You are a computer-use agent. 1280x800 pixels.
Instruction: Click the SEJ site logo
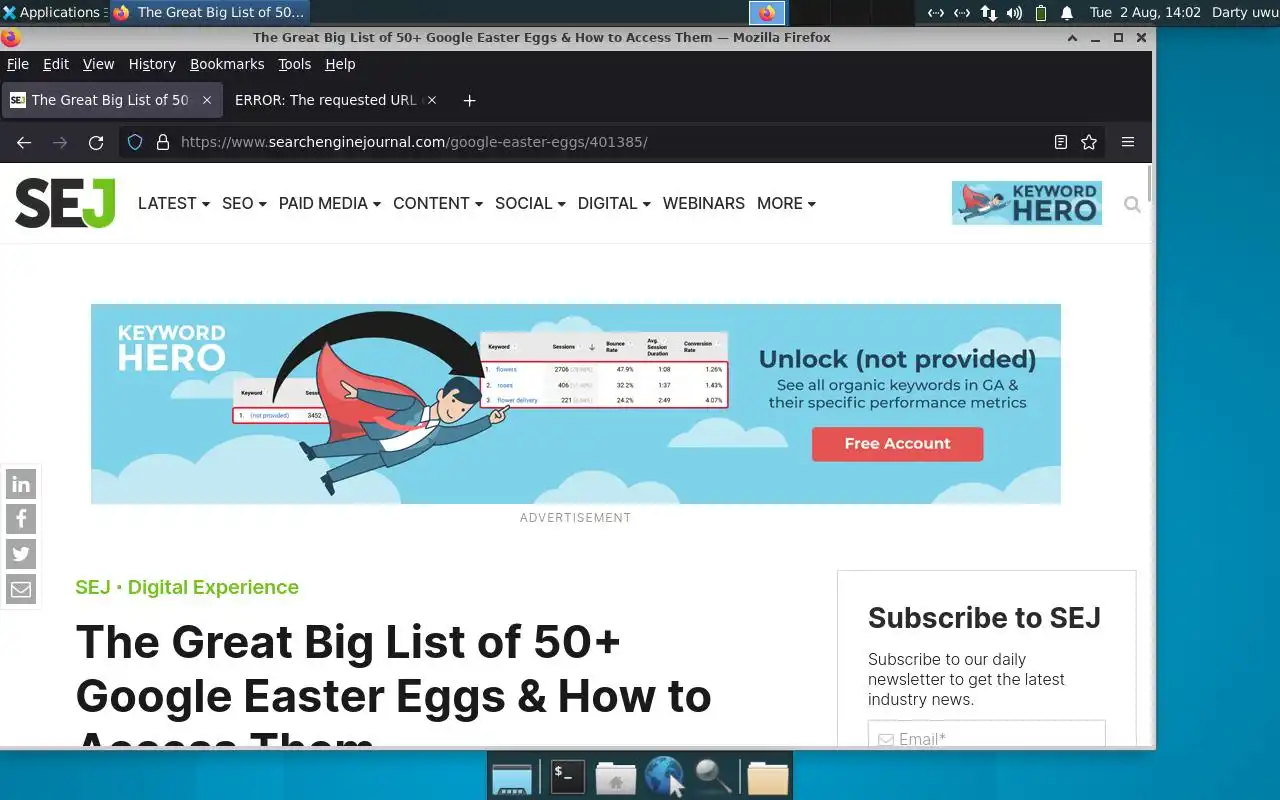pos(65,203)
